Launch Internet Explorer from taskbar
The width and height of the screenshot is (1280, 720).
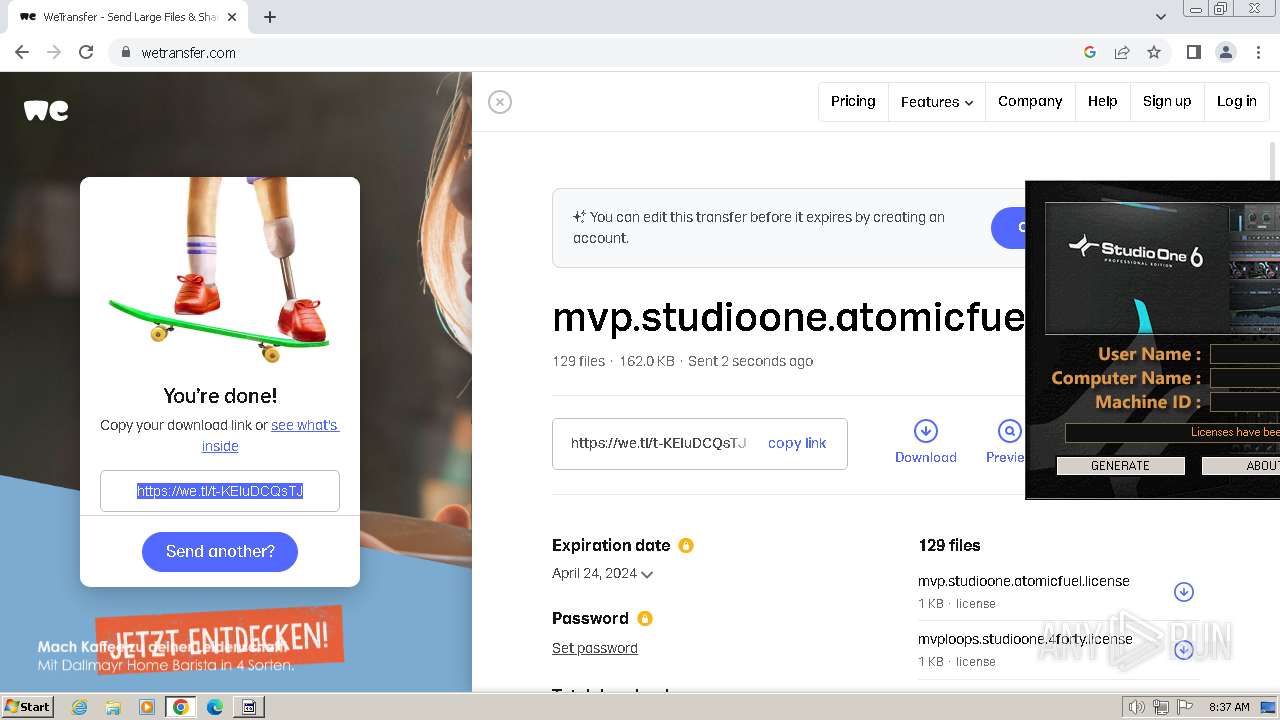[x=79, y=707]
